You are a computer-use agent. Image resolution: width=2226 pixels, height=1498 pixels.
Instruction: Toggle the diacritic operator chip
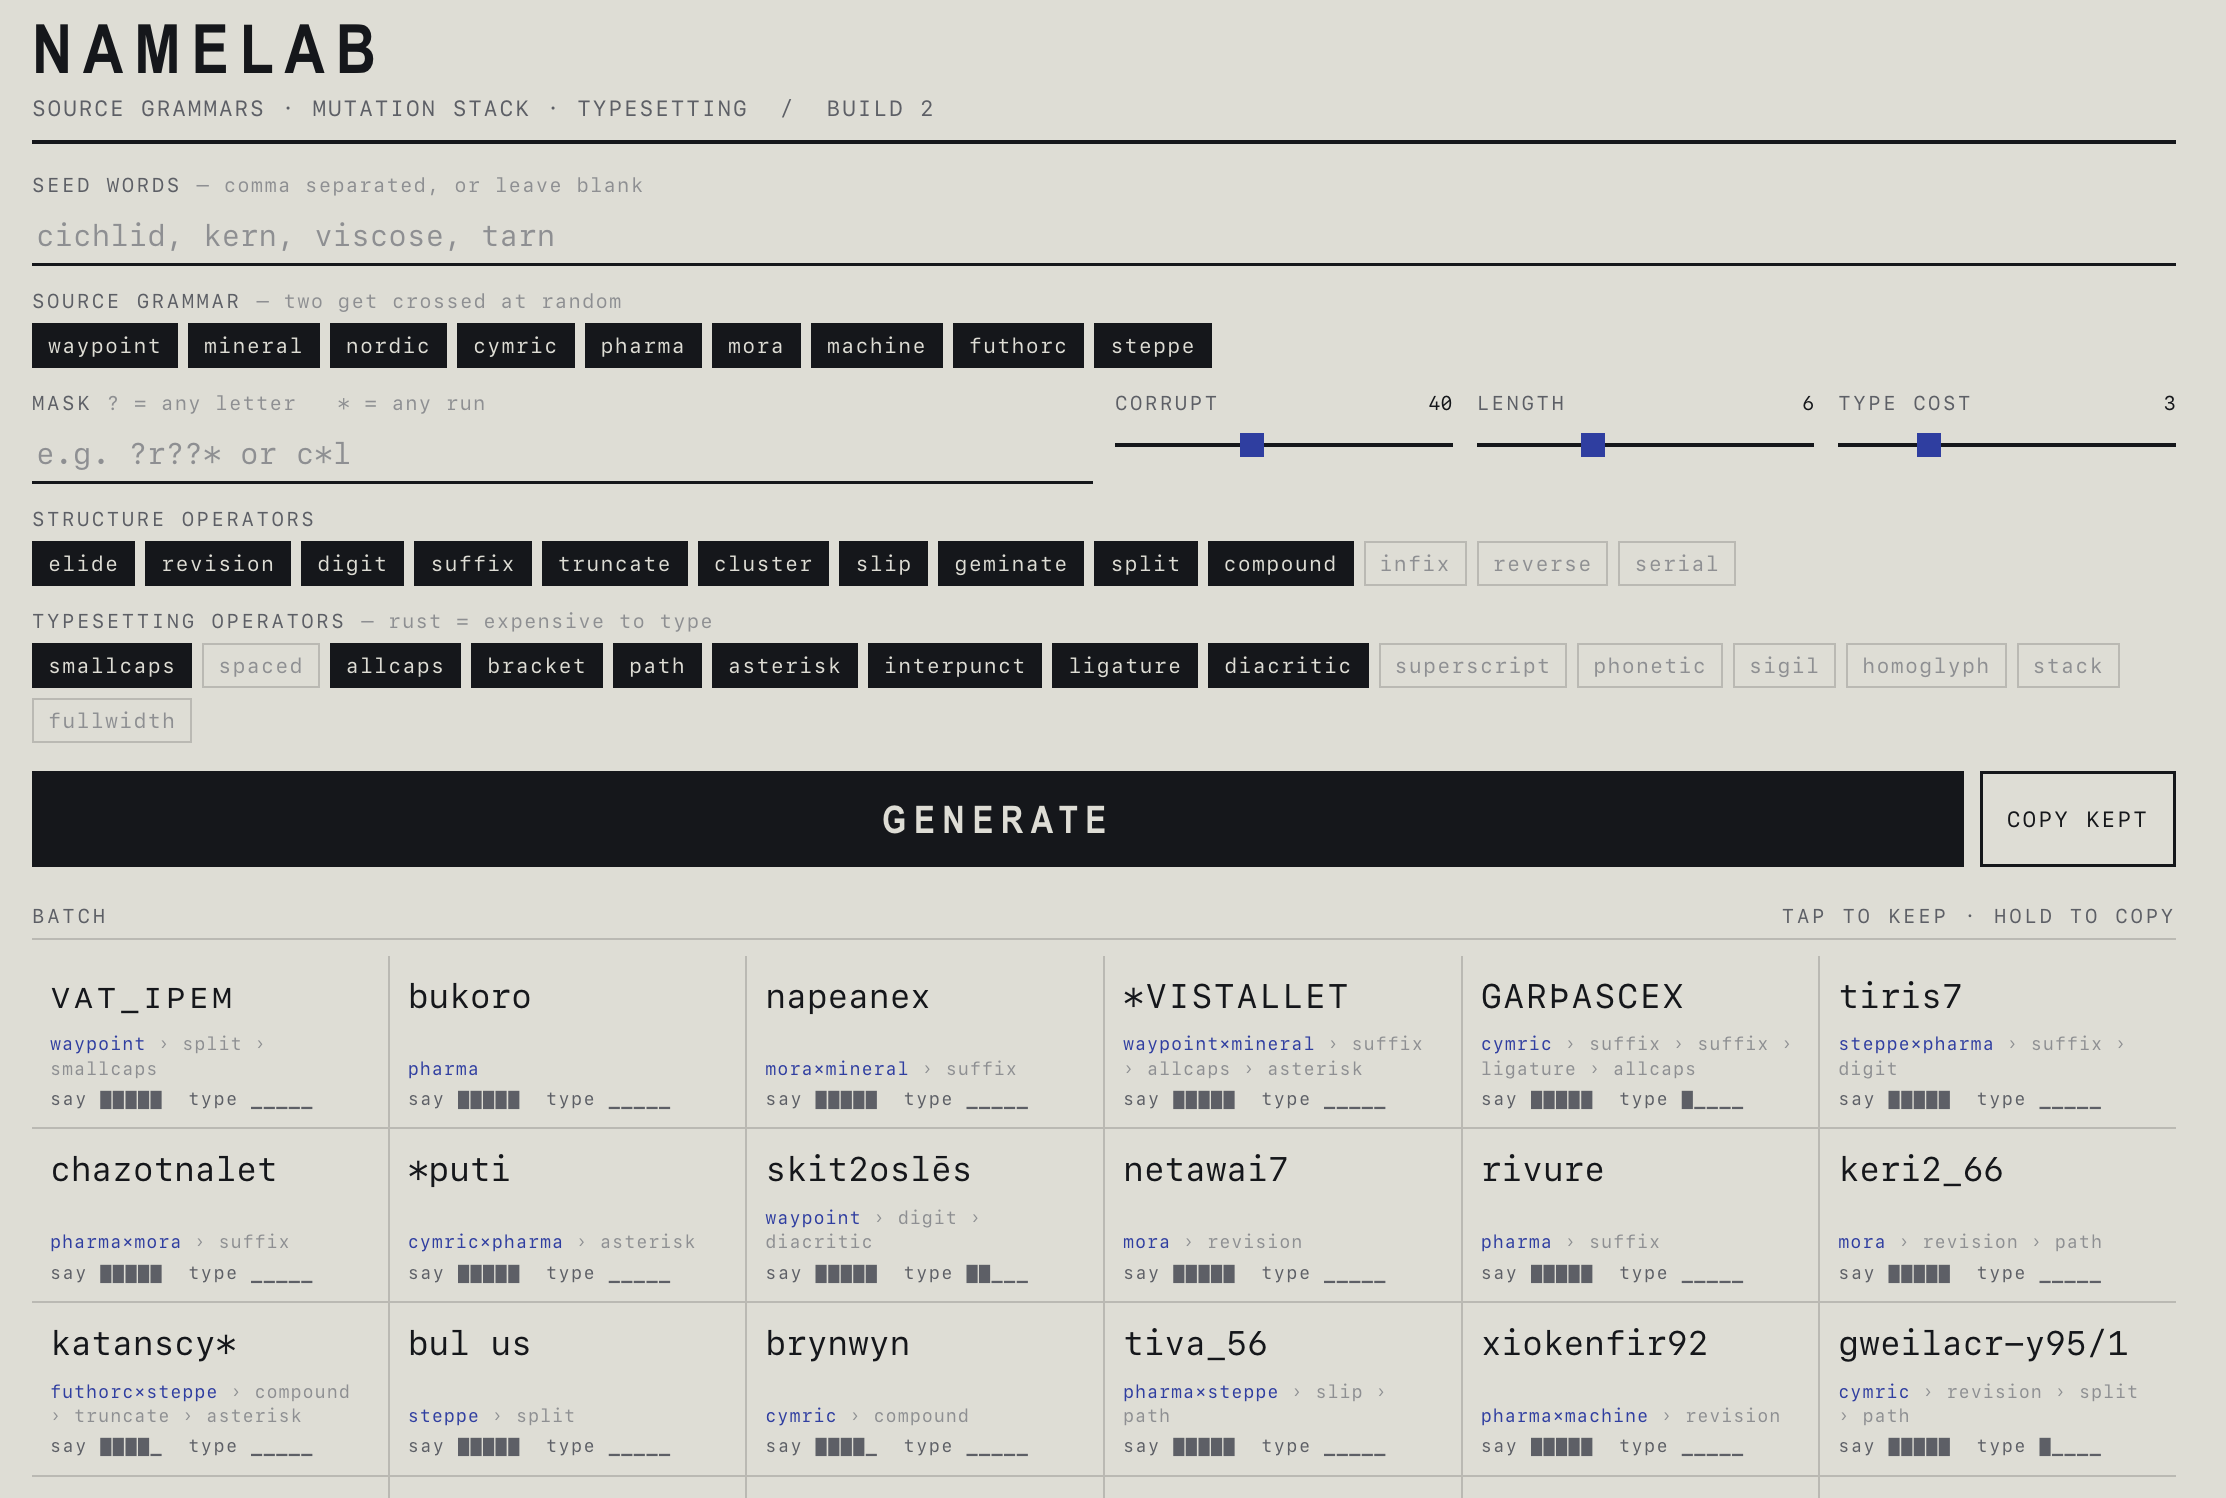pyautogui.click(x=1288, y=666)
